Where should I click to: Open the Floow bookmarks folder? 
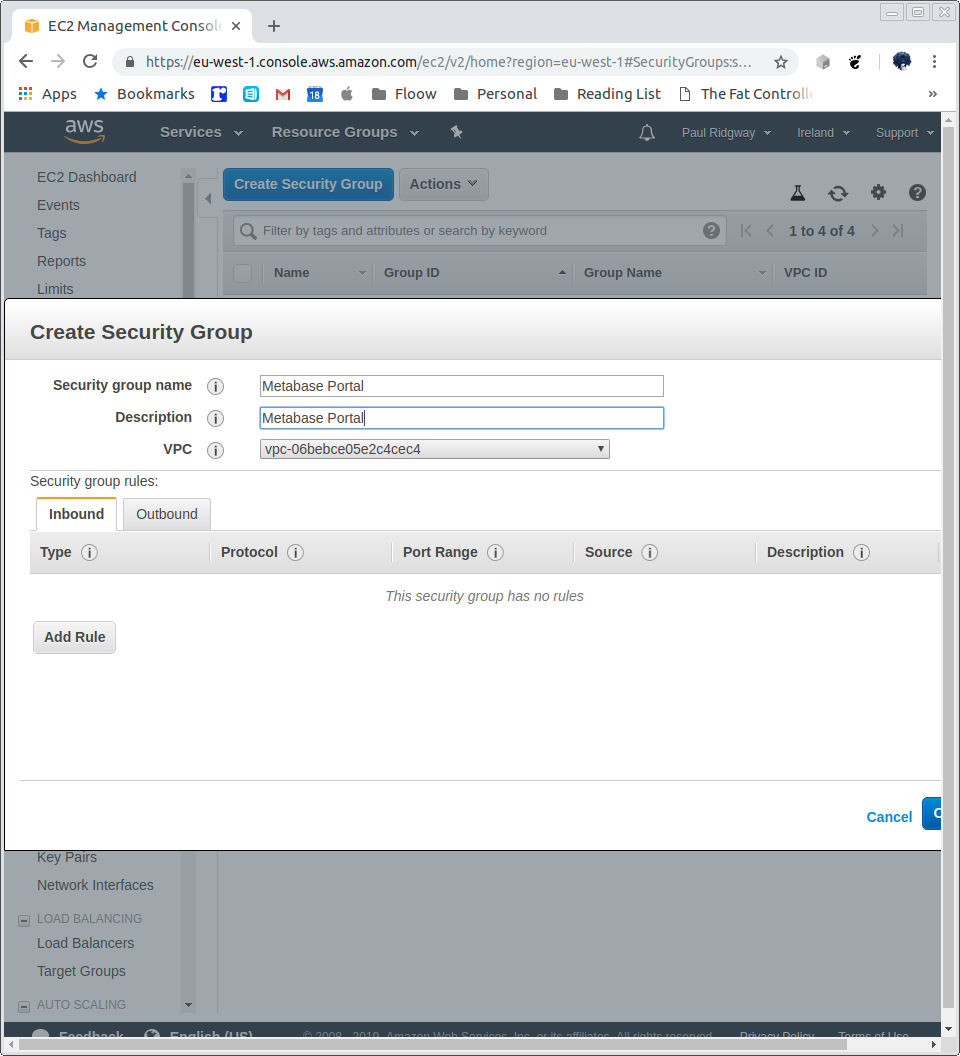[x=404, y=94]
